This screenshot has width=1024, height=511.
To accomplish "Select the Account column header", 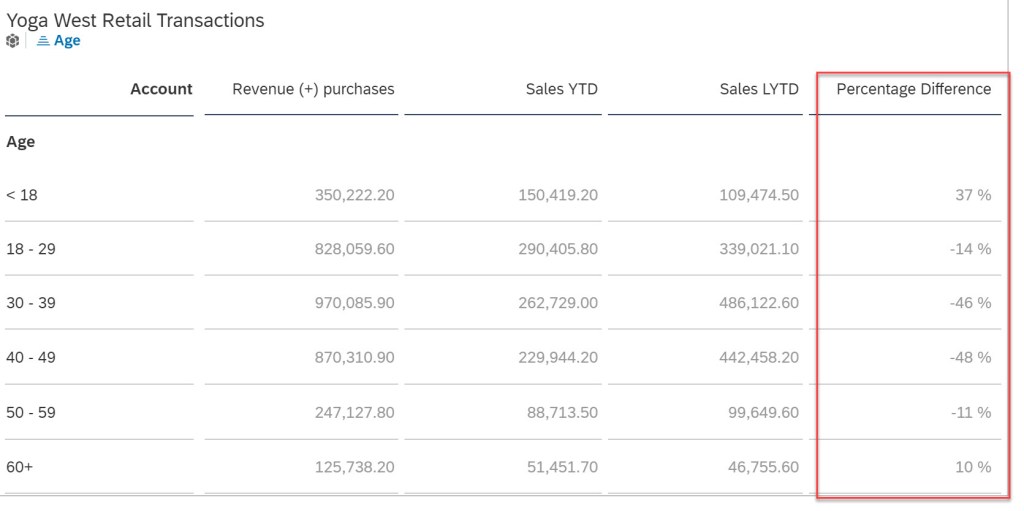I will [161, 89].
